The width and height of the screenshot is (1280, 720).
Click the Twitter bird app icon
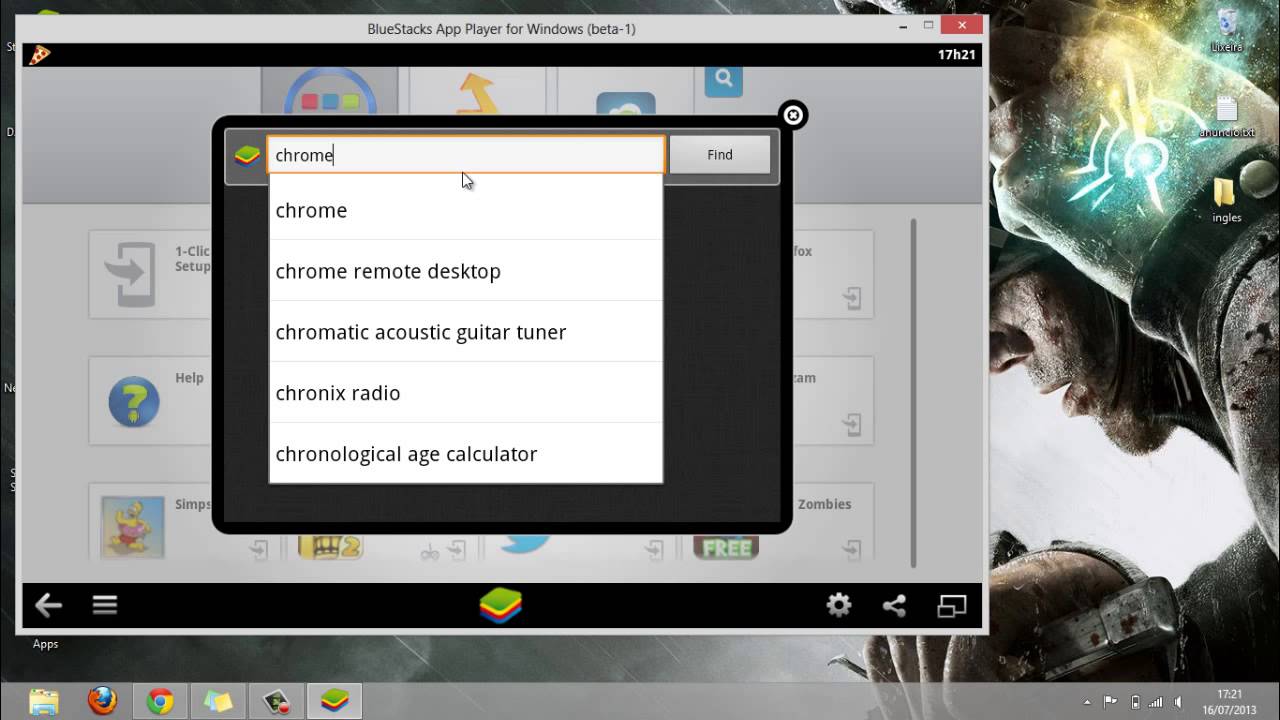[525, 543]
